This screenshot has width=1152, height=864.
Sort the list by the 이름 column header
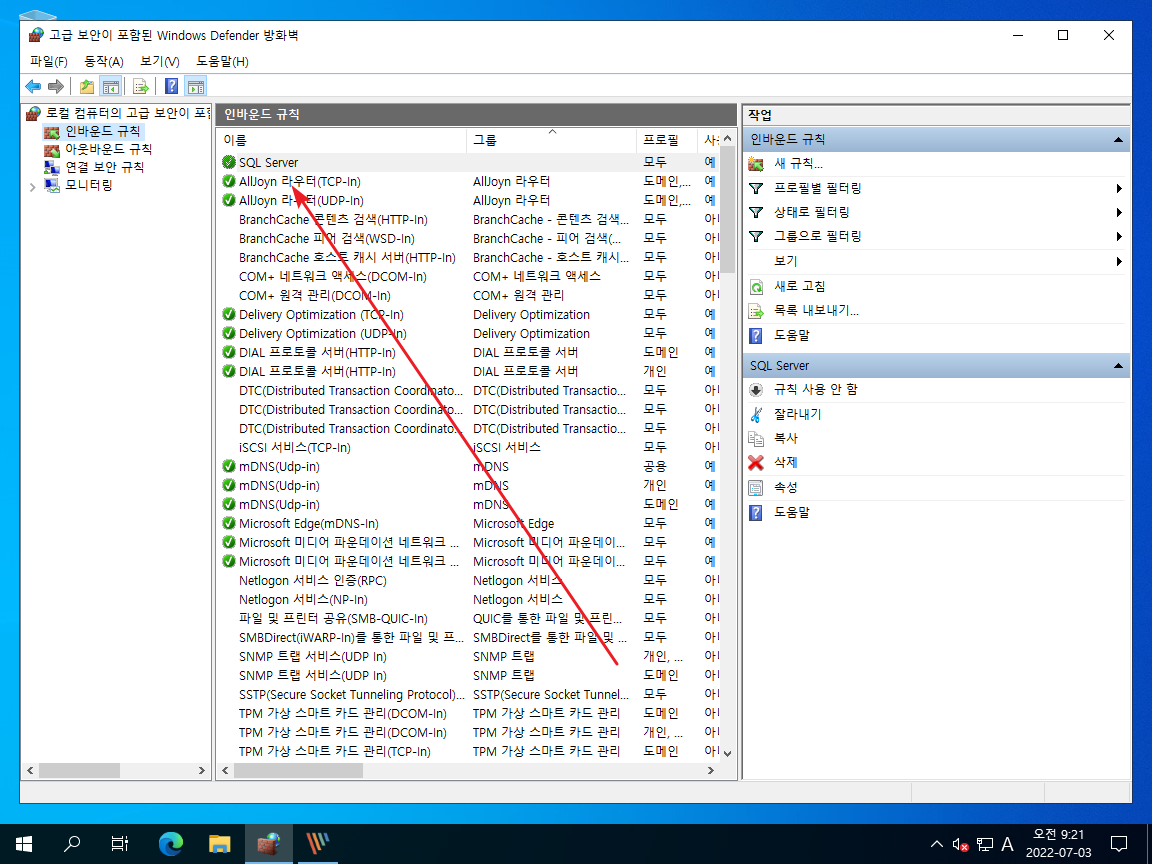click(342, 140)
